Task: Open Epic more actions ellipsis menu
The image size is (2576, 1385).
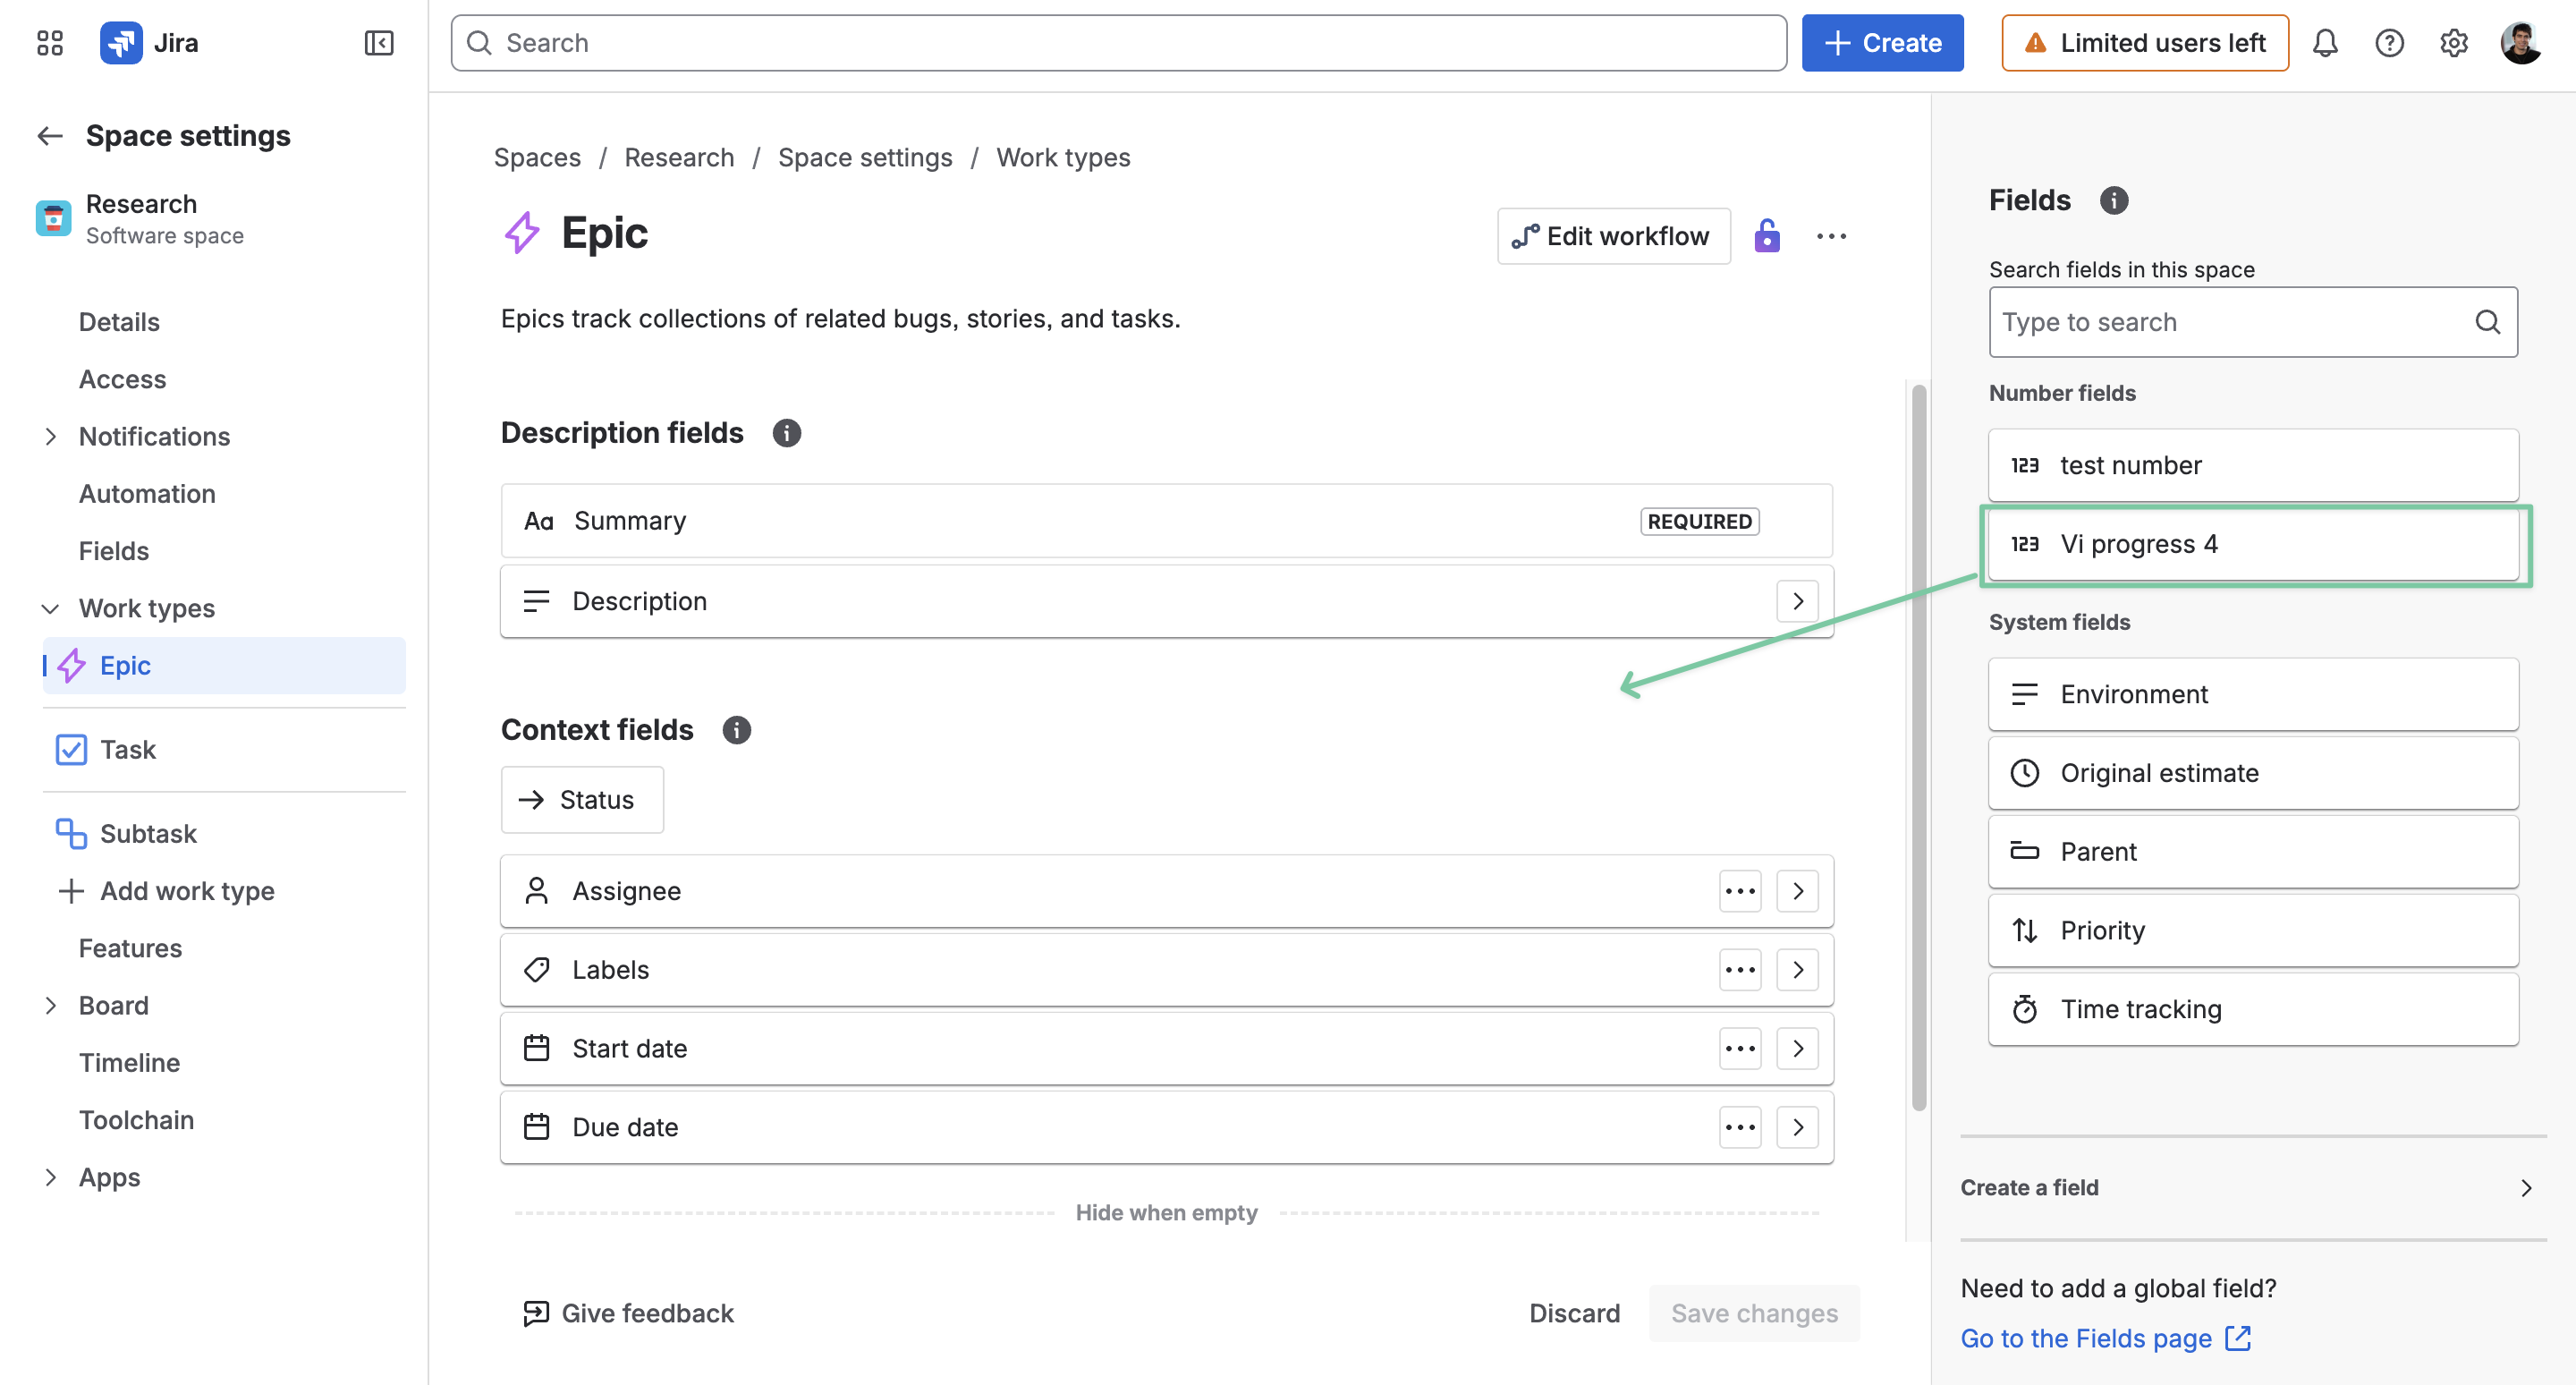Action: (1831, 236)
